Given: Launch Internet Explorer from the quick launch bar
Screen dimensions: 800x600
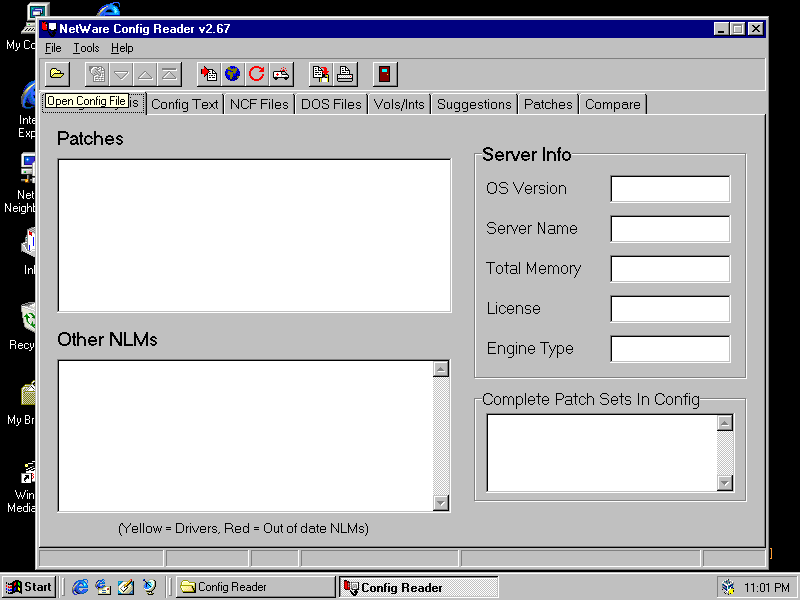Looking at the screenshot, I should click(x=81, y=587).
